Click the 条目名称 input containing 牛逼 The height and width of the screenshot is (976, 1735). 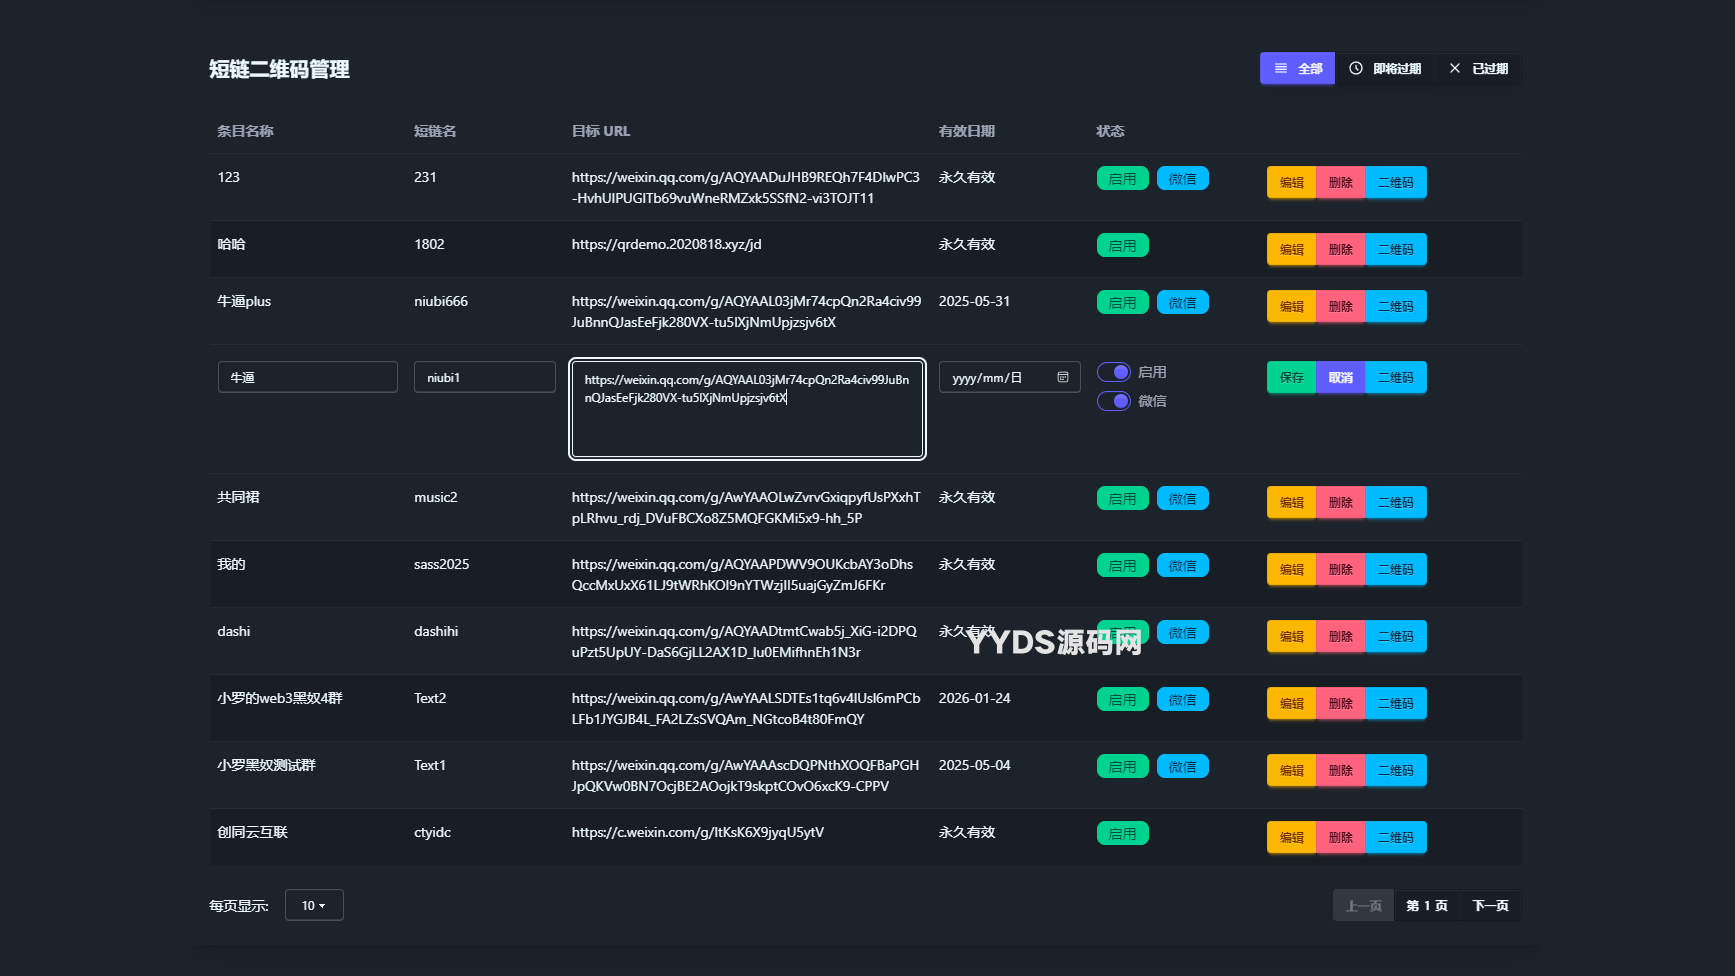point(307,377)
